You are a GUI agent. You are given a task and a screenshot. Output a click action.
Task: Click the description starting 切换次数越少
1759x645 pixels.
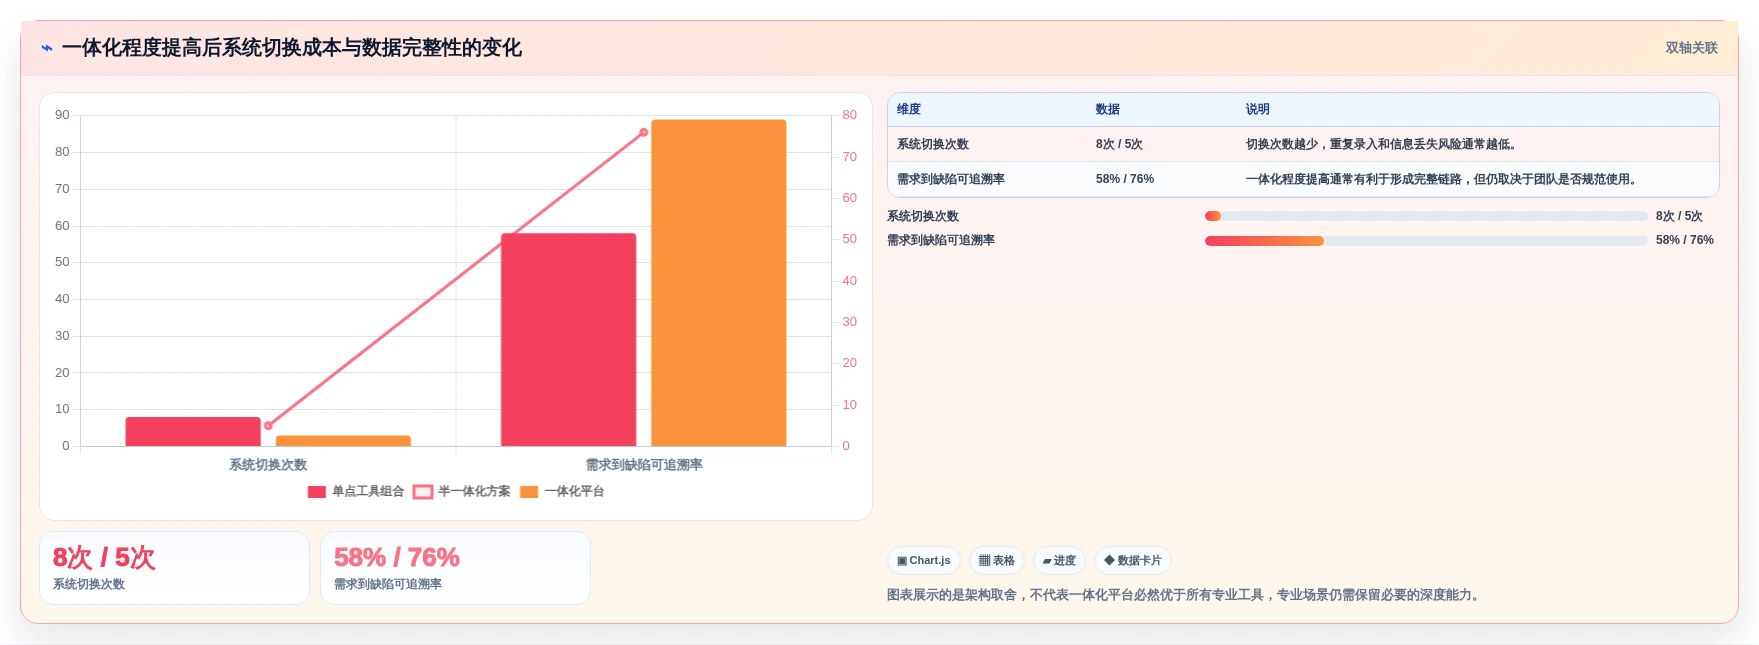click(1384, 144)
